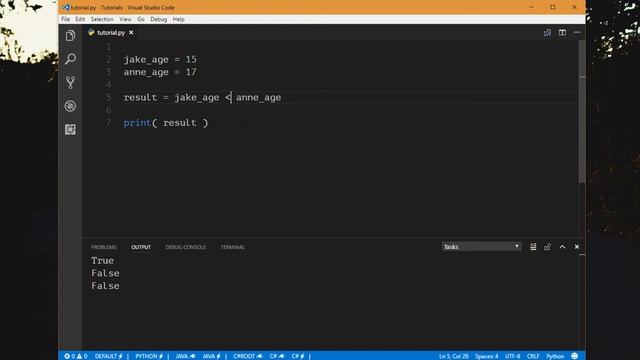Click line number 5 in the gutter
This screenshot has height=360, width=640.
(x=108, y=97)
